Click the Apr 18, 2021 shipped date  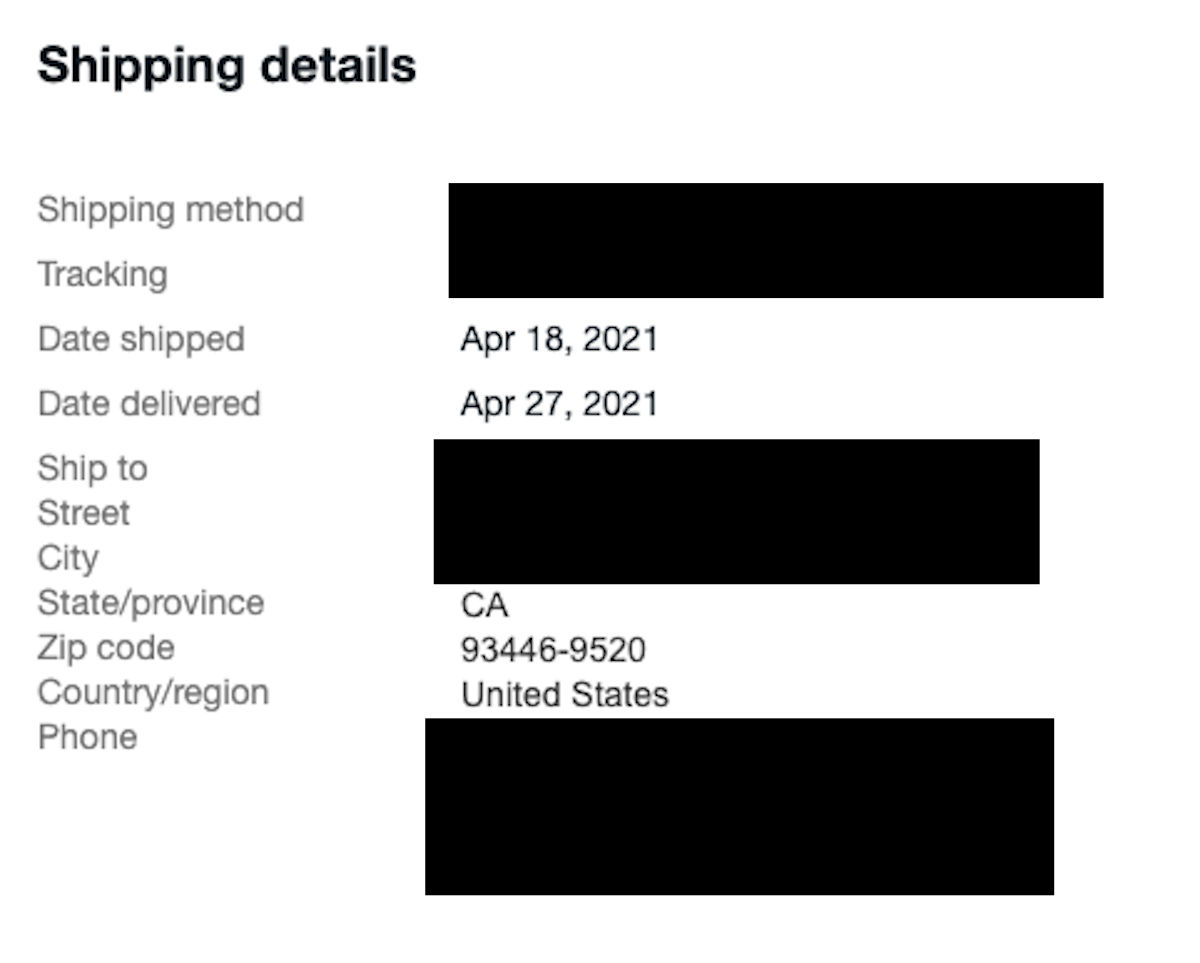559,340
